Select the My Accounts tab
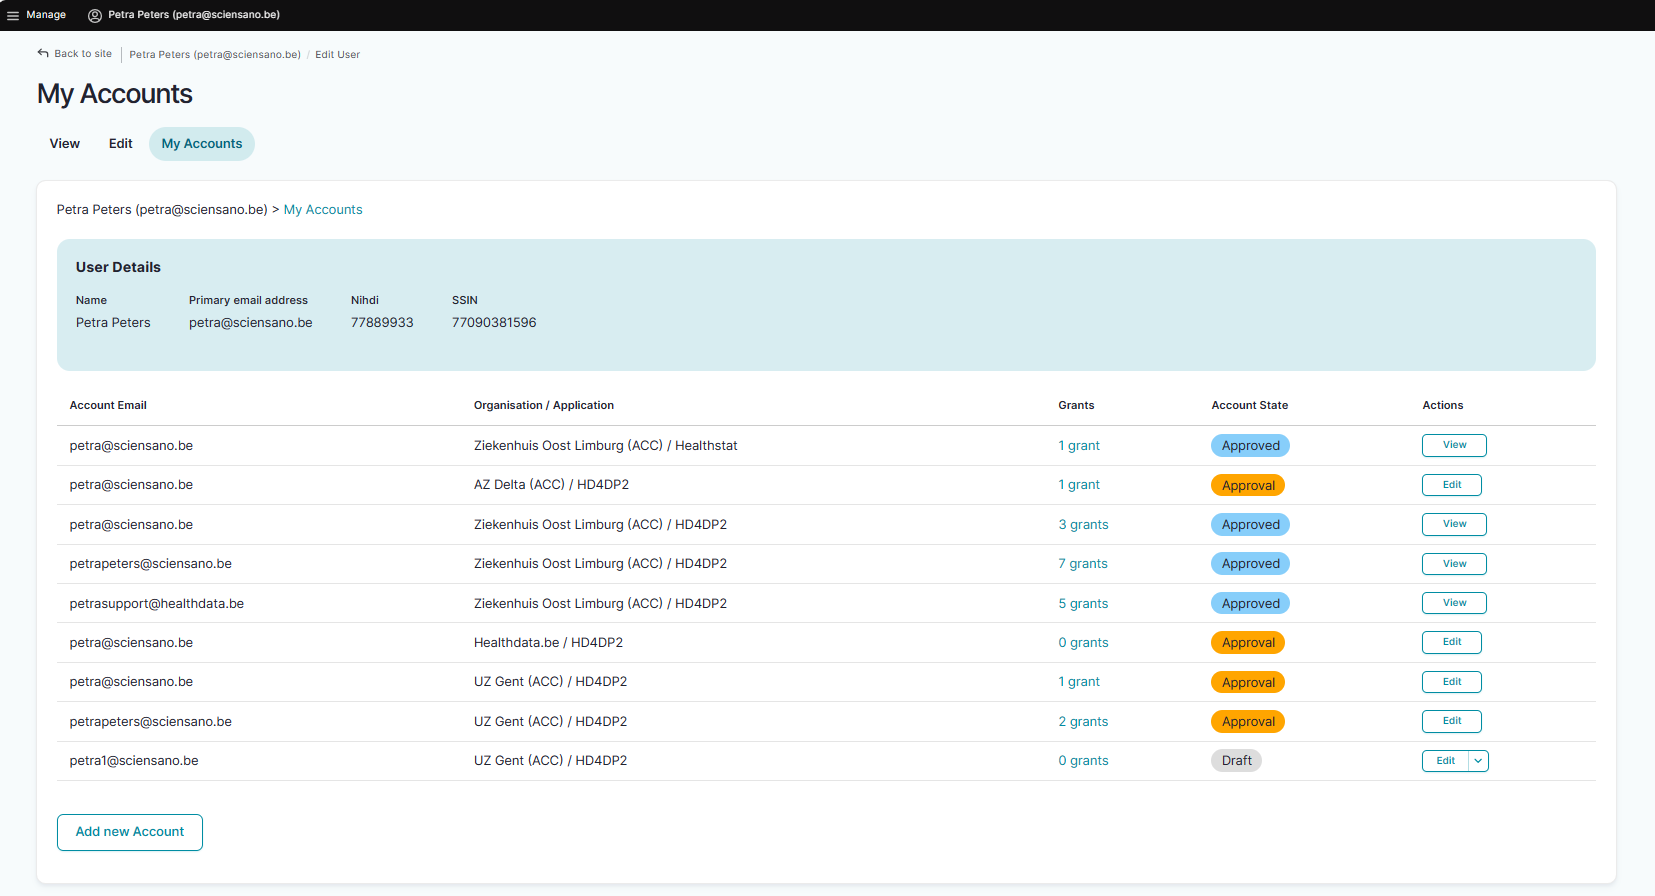1655x896 pixels. pos(202,144)
